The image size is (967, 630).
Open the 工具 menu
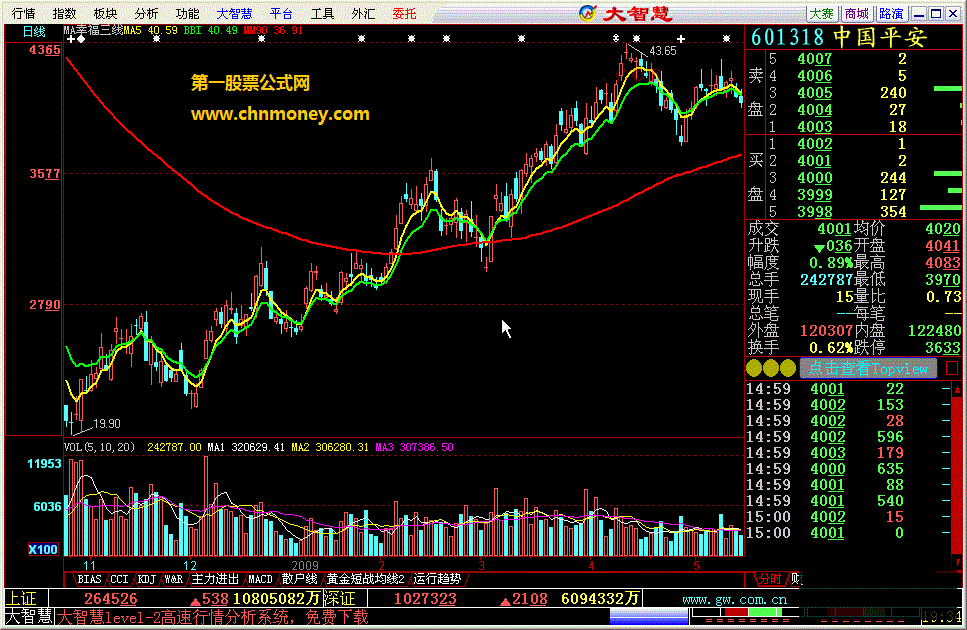[322, 13]
